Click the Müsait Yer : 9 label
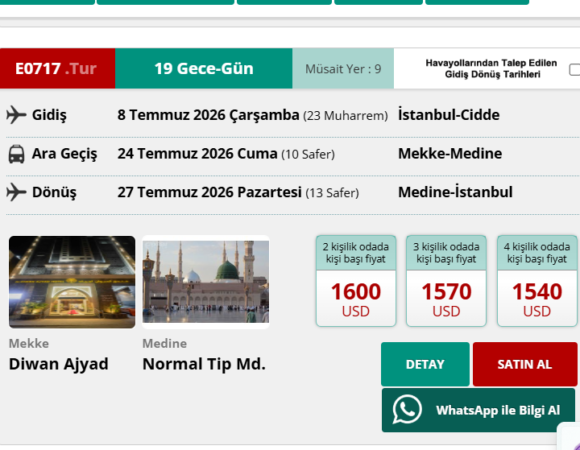This screenshot has width=580, height=450. (x=343, y=68)
